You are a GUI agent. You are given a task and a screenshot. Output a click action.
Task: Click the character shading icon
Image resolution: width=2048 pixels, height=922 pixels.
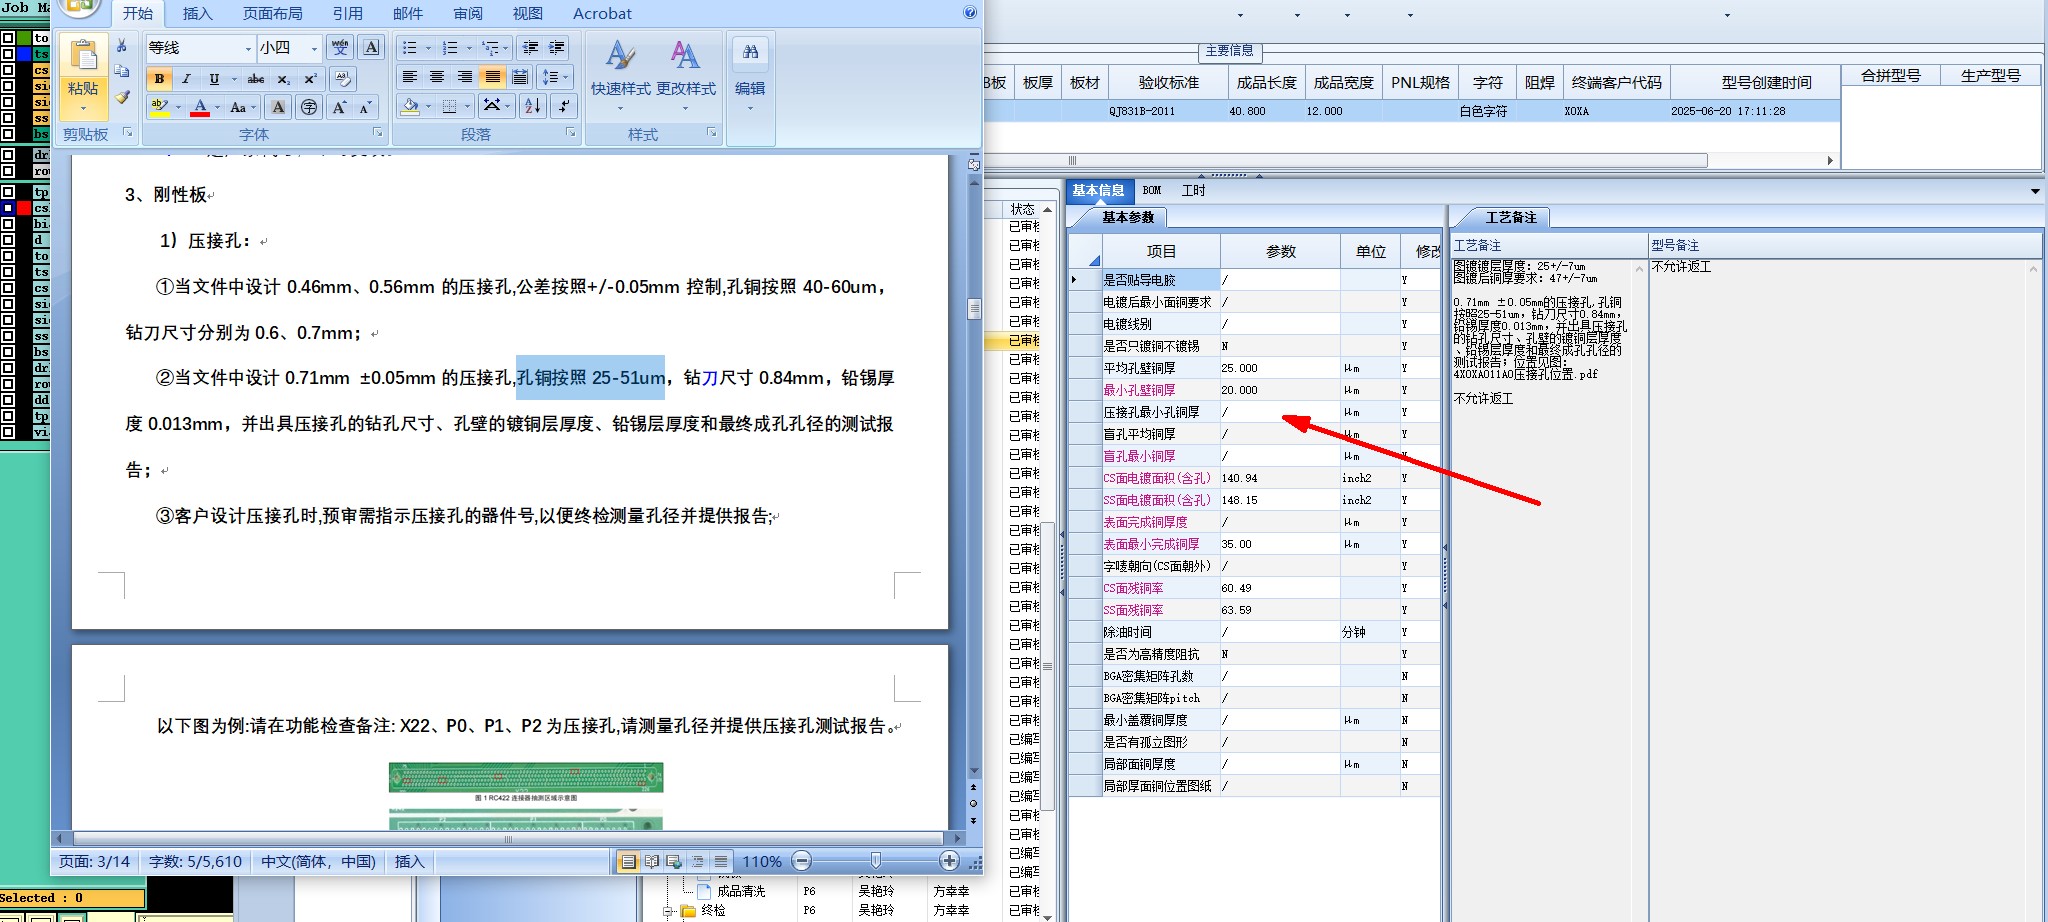pos(279,107)
